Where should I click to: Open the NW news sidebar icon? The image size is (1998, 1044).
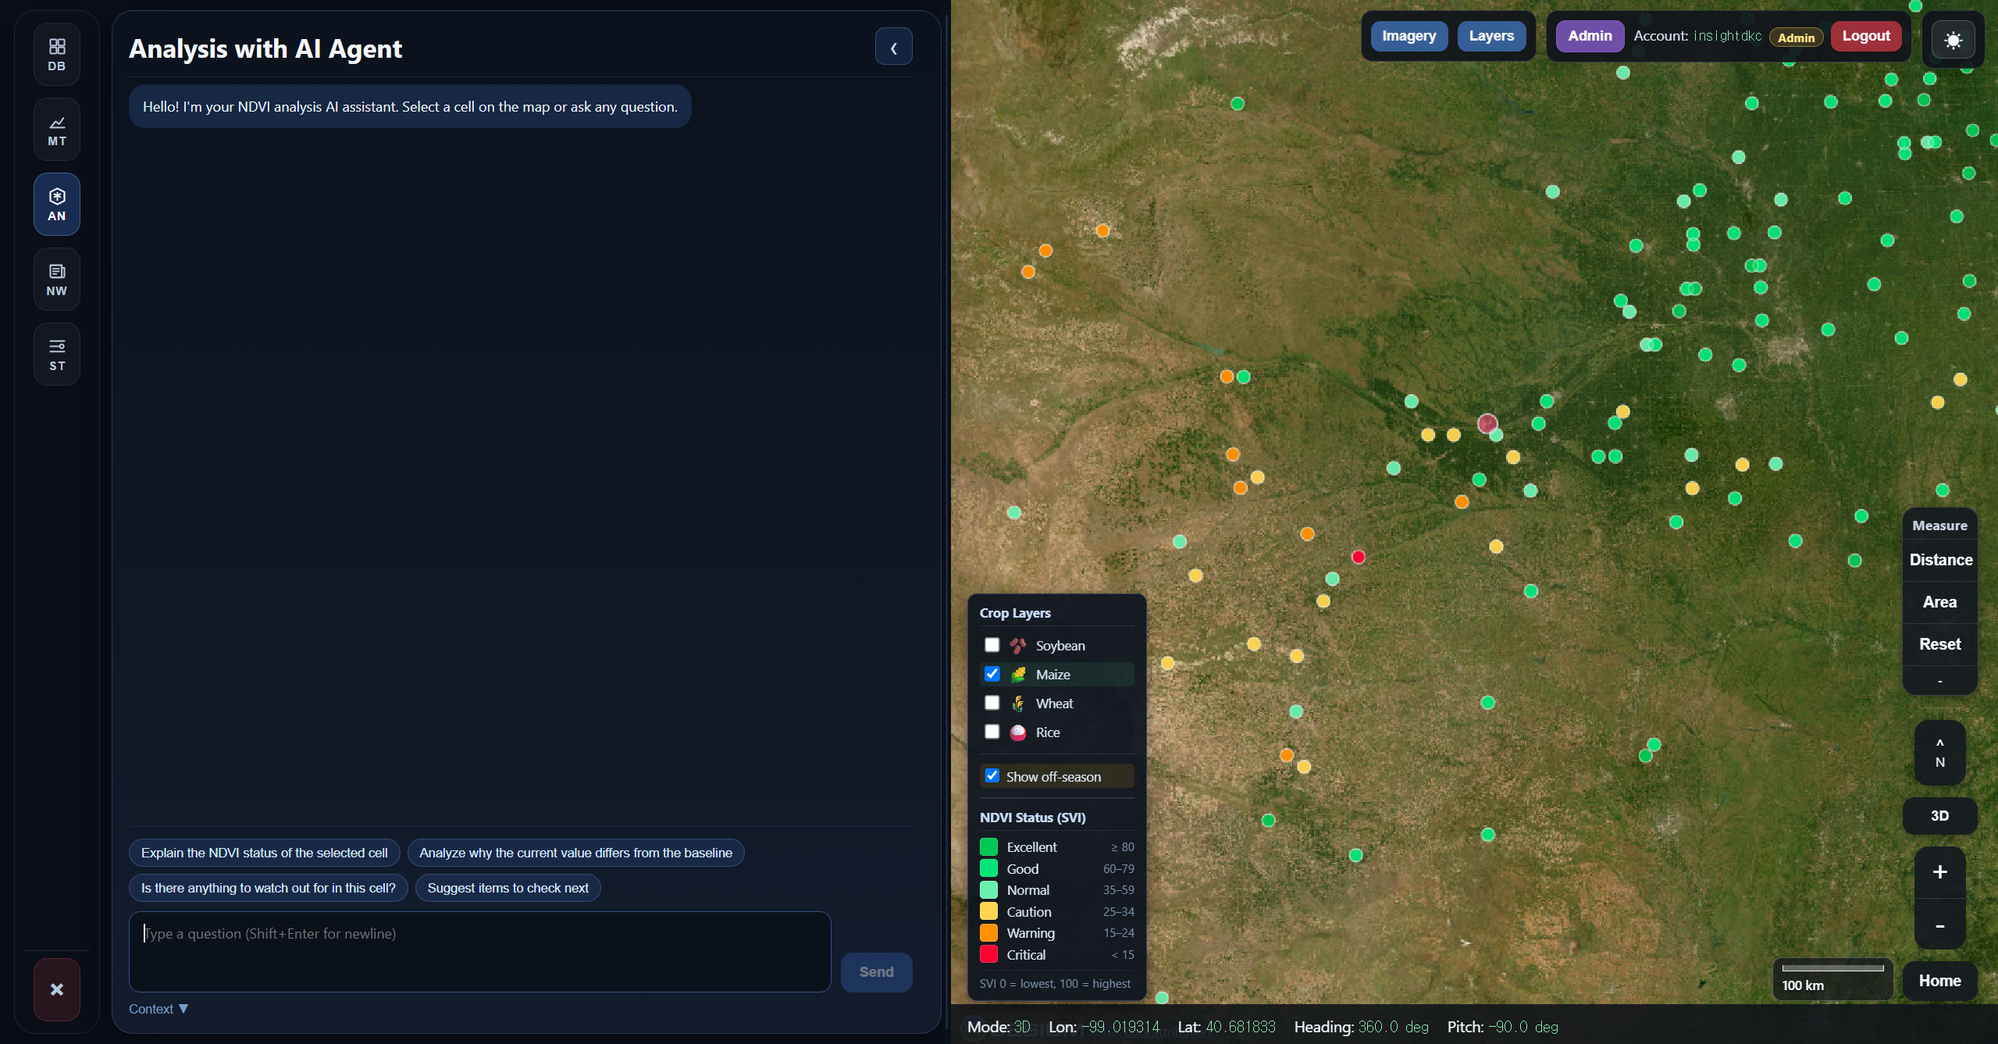[x=57, y=279]
